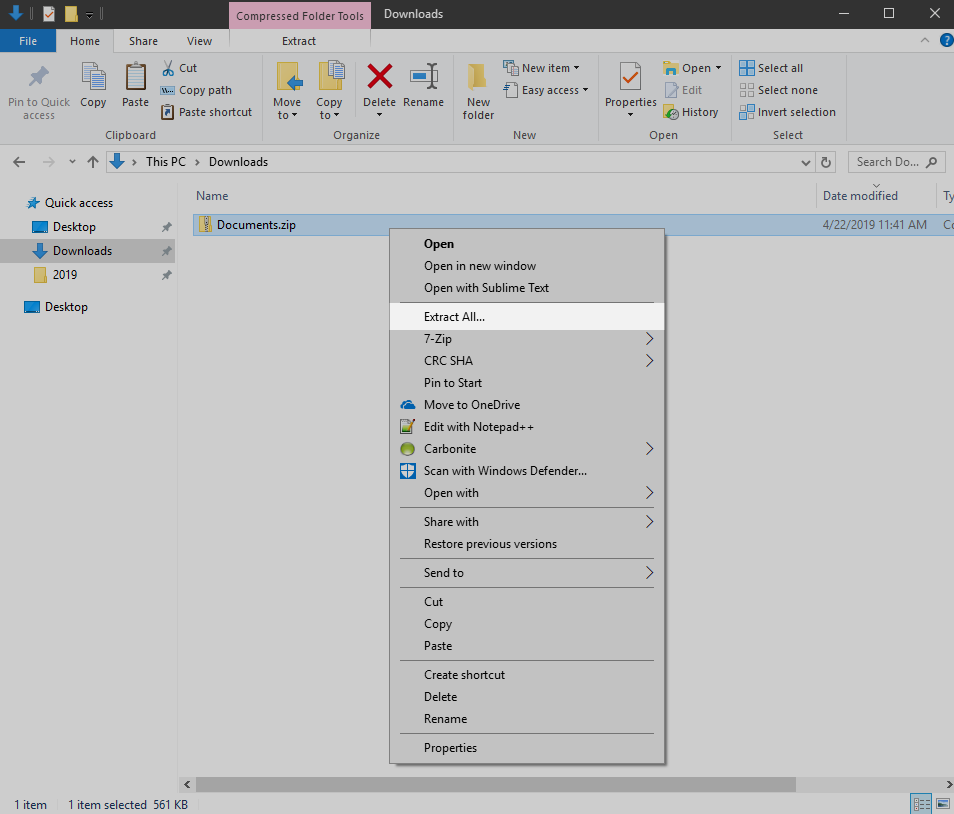Select the Cut icon in the Clipboard group

(x=179, y=67)
